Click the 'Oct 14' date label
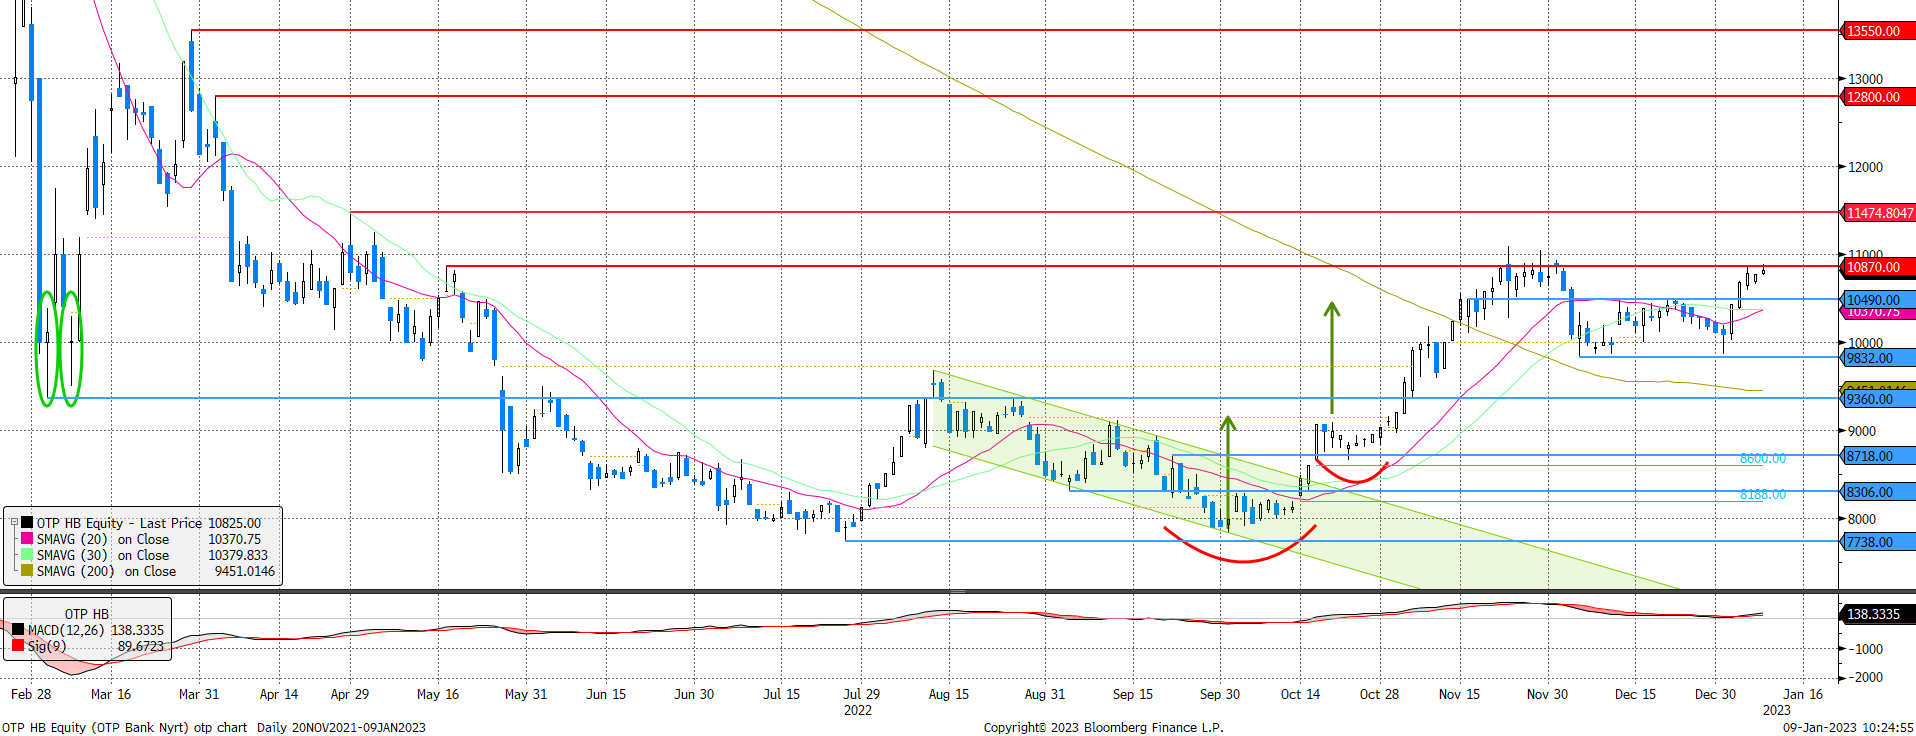Image resolution: width=1916 pixels, height=736 pixels. pyautogui.click(x=1300, y=694)
